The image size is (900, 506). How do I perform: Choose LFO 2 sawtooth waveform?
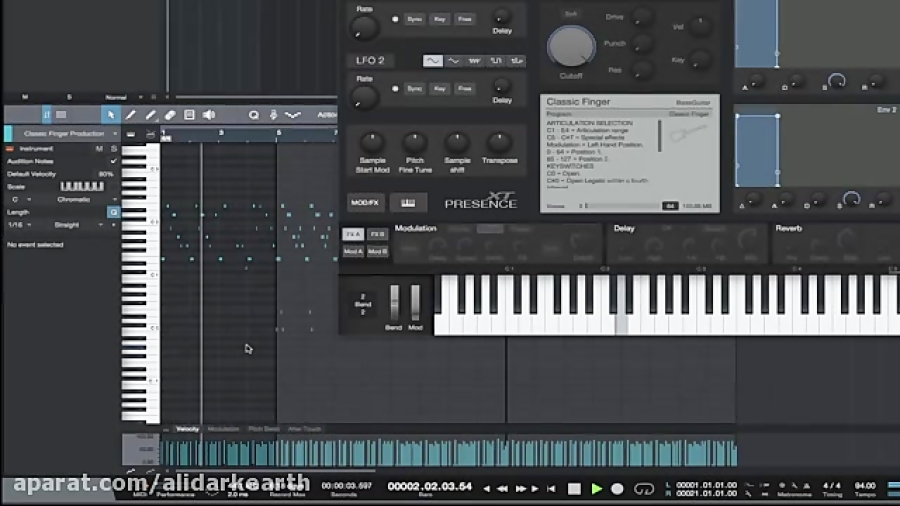[x=474, y=60]
